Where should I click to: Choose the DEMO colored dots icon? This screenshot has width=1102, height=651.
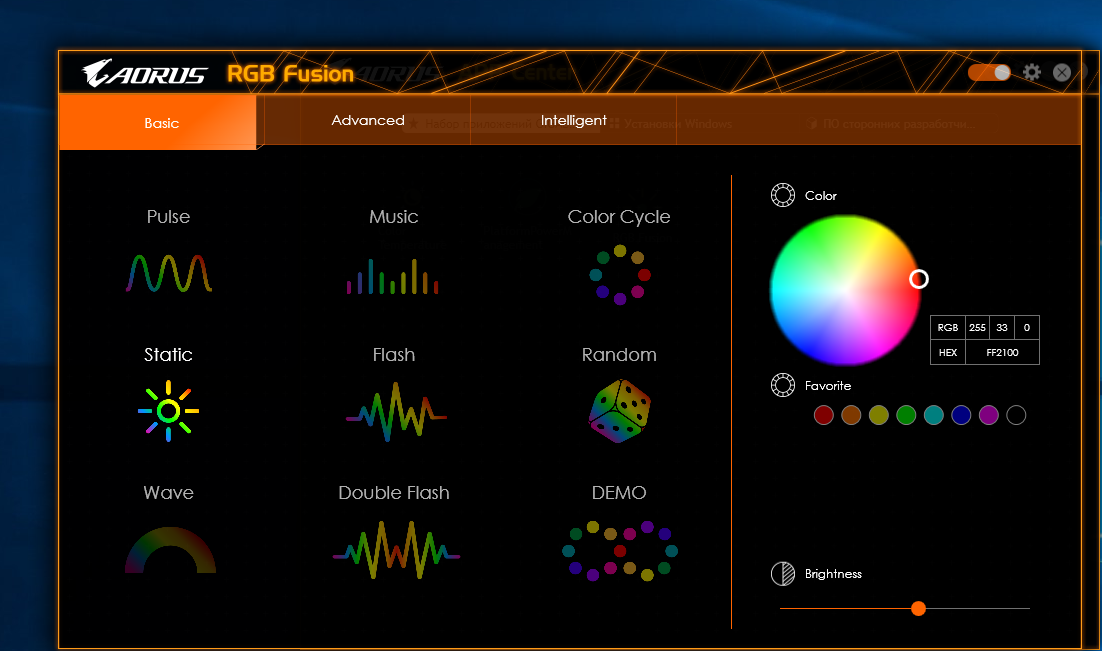(x=620, y=550)
